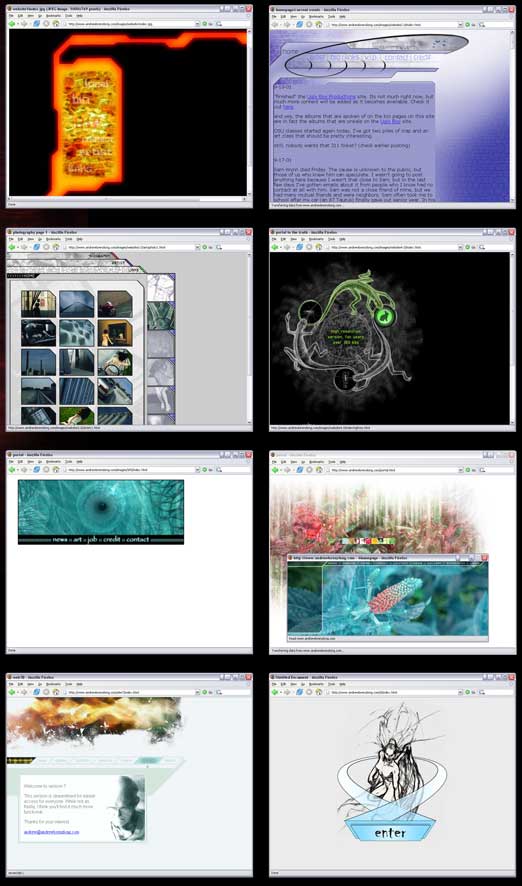
Task: Click Forward arrow in the orange brick image window
Action: coord(24,24)
